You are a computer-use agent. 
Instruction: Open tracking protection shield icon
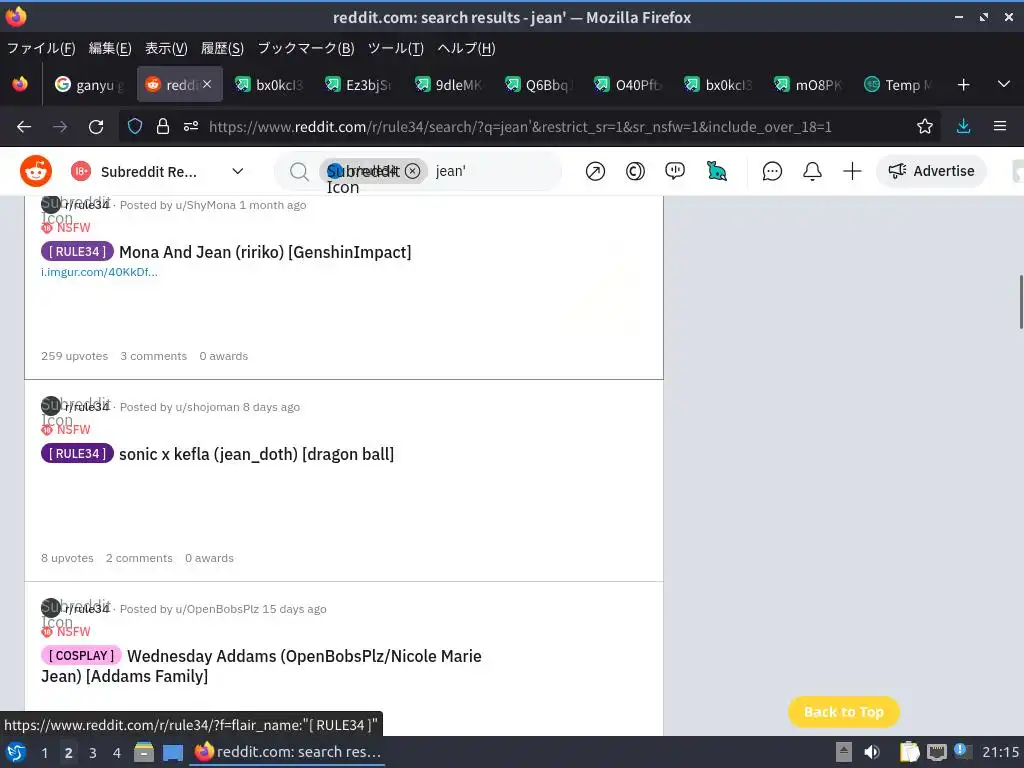135,127
